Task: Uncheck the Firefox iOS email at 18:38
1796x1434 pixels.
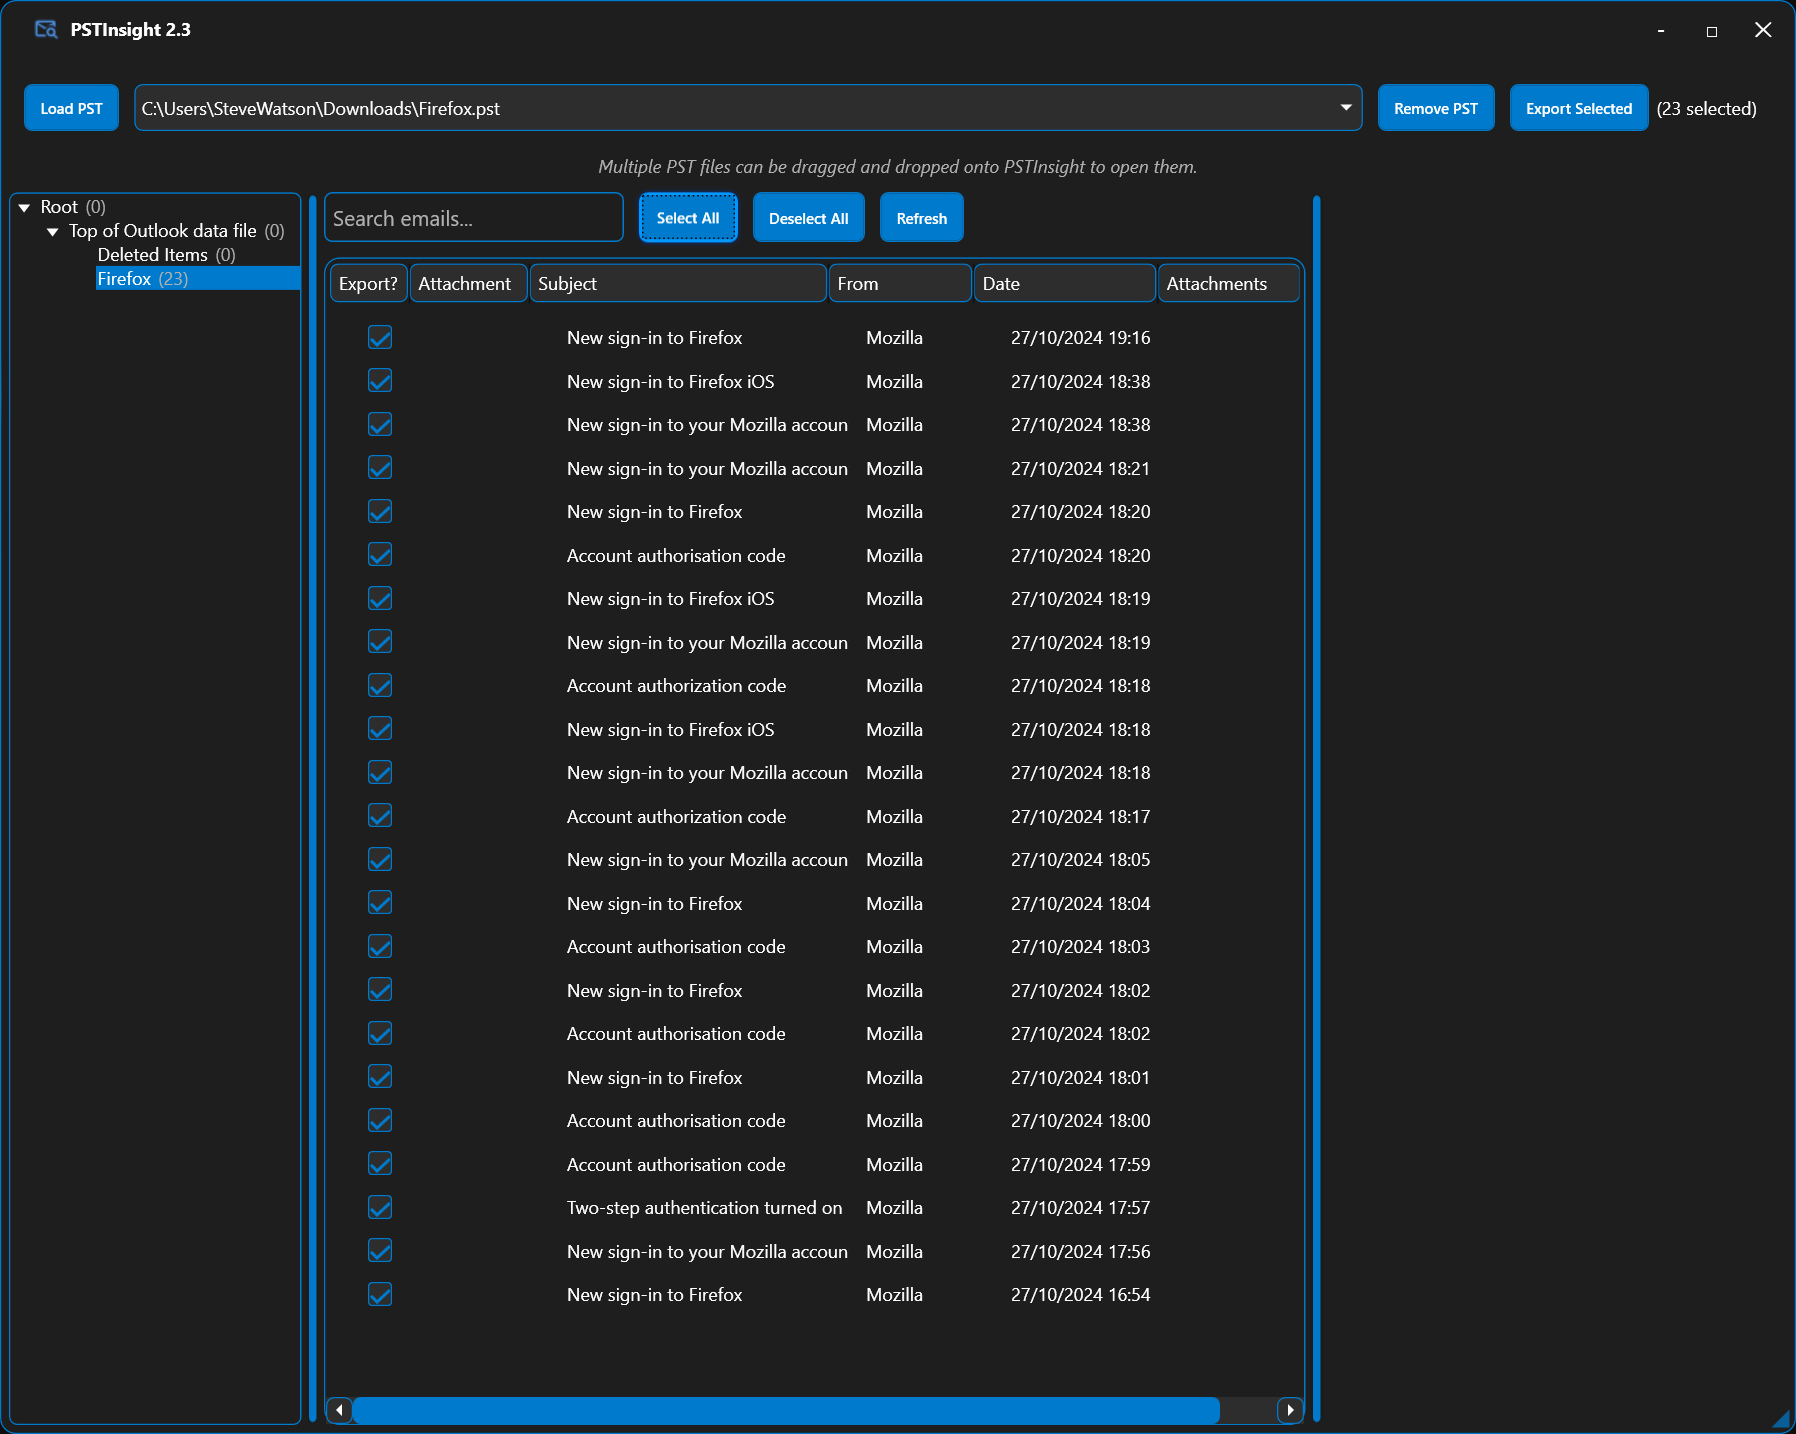Action: [x=380, y=381]
